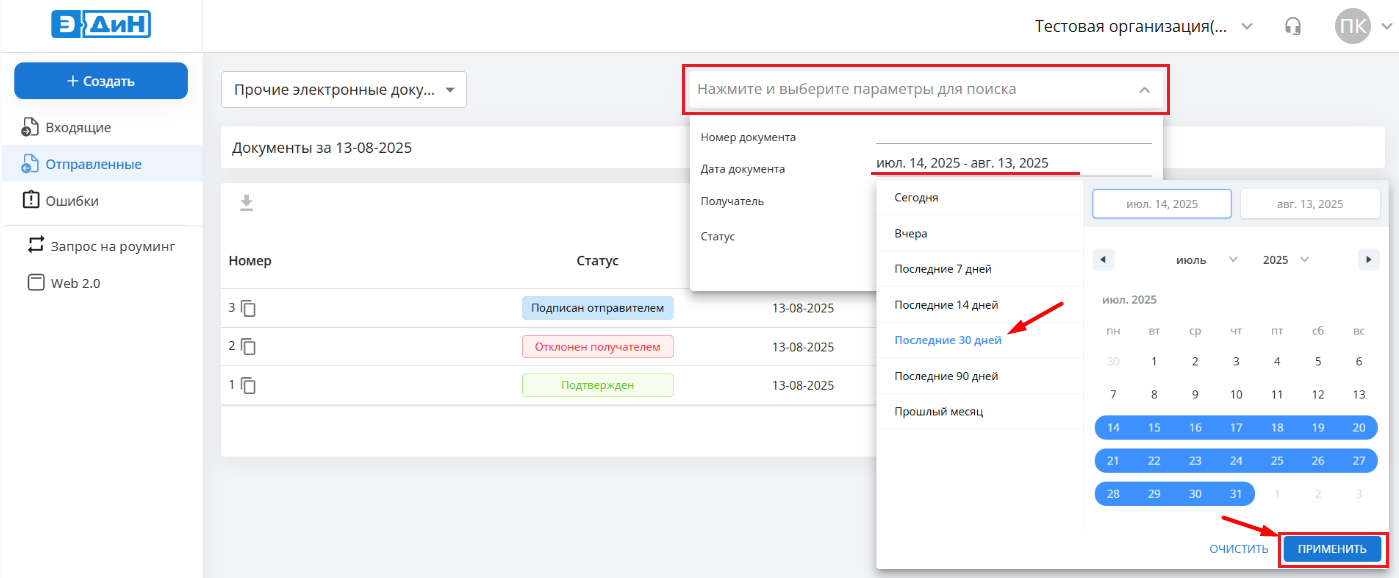Open the Прочие электронные документы dropdown
1399x578 pixels.
[343, 90]
